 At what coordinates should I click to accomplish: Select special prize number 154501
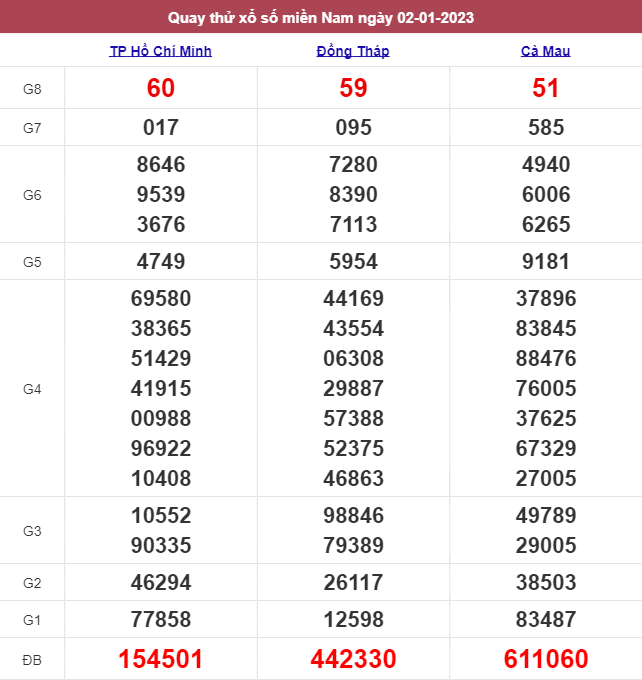[160, 659]
